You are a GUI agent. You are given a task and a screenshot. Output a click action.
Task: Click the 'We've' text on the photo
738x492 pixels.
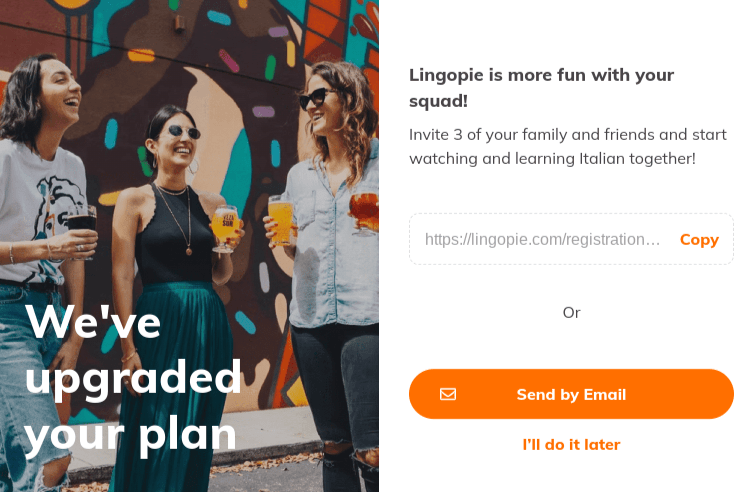(93, 322)
